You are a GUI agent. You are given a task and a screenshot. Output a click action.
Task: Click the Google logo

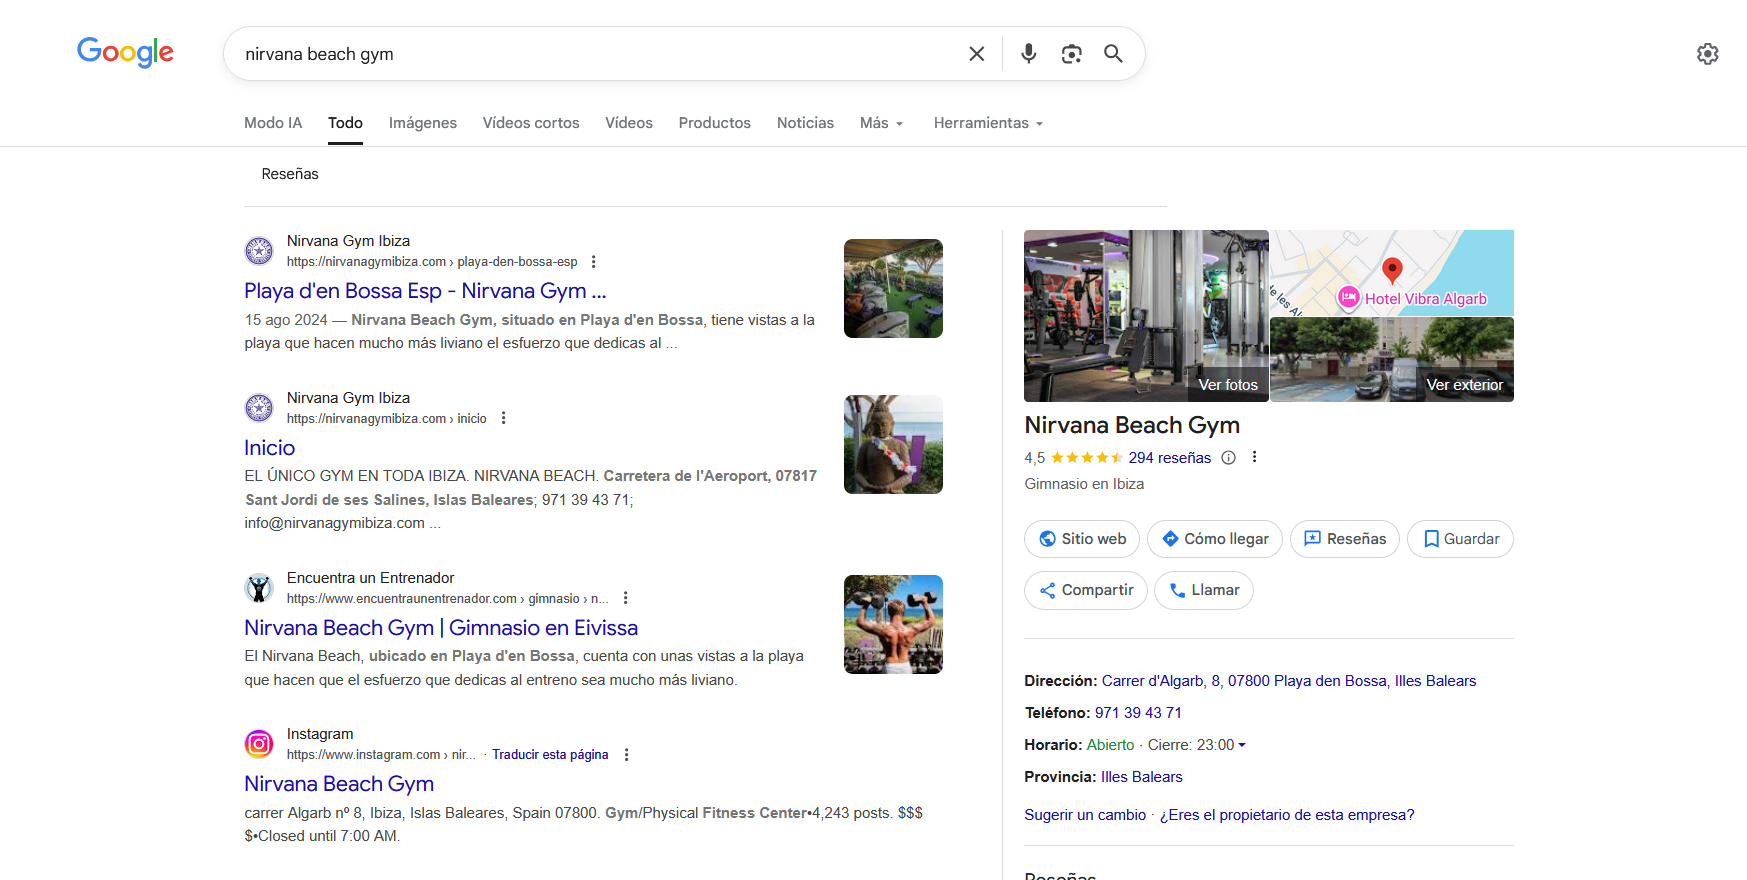click(125, 52)
